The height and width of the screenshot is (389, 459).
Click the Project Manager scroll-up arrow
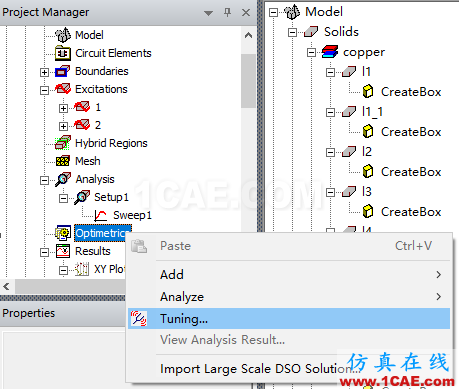coord(248,35)
